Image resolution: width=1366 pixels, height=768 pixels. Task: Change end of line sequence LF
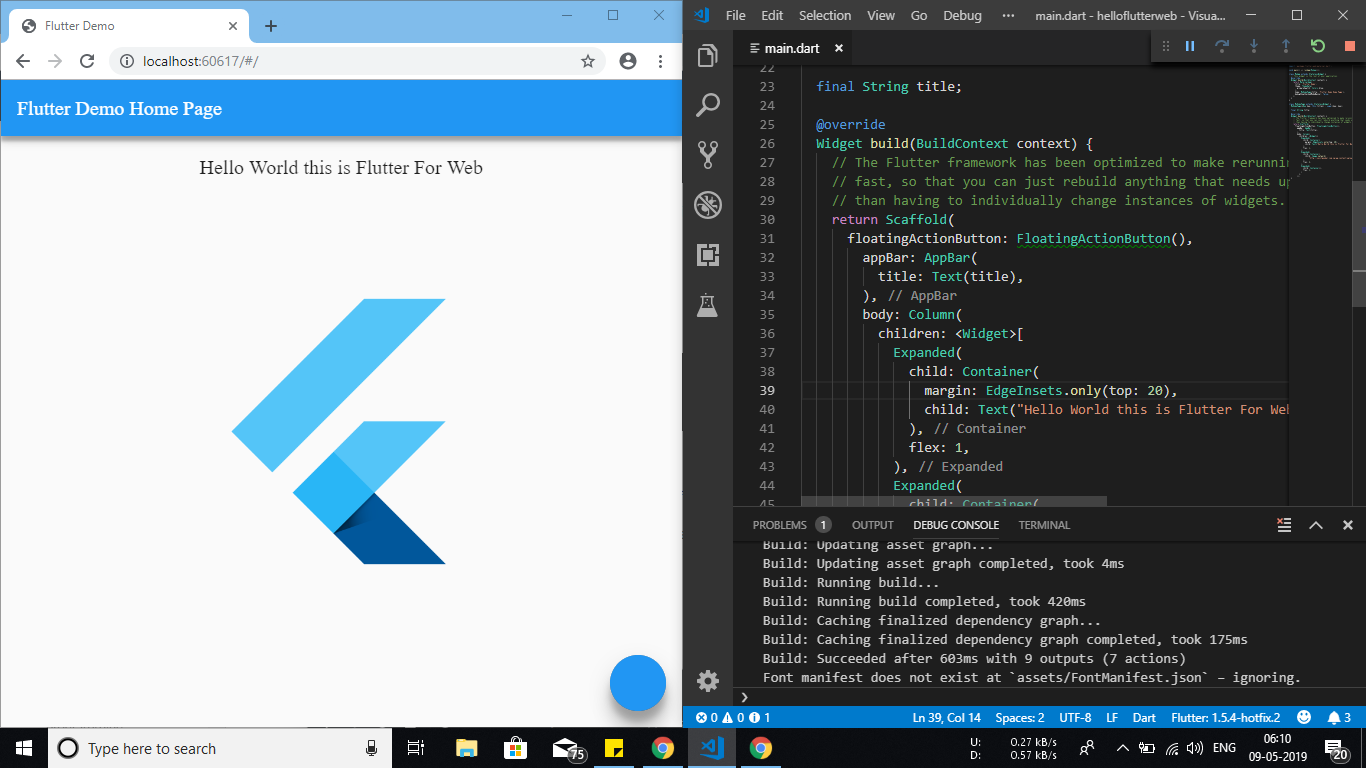click(1112, 718)
